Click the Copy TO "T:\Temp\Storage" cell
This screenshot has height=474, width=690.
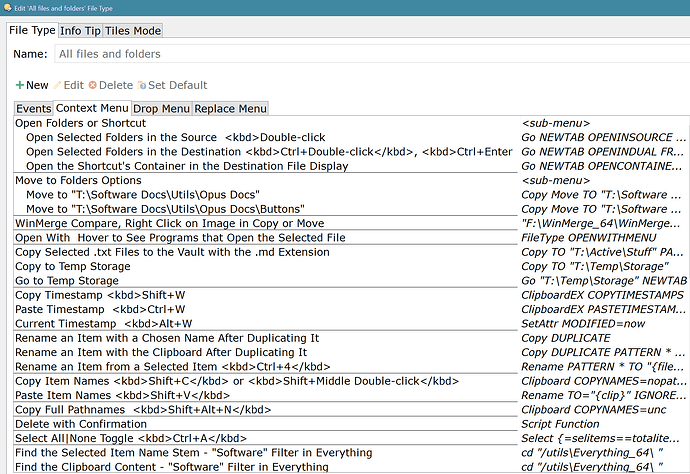coord(595,266)
